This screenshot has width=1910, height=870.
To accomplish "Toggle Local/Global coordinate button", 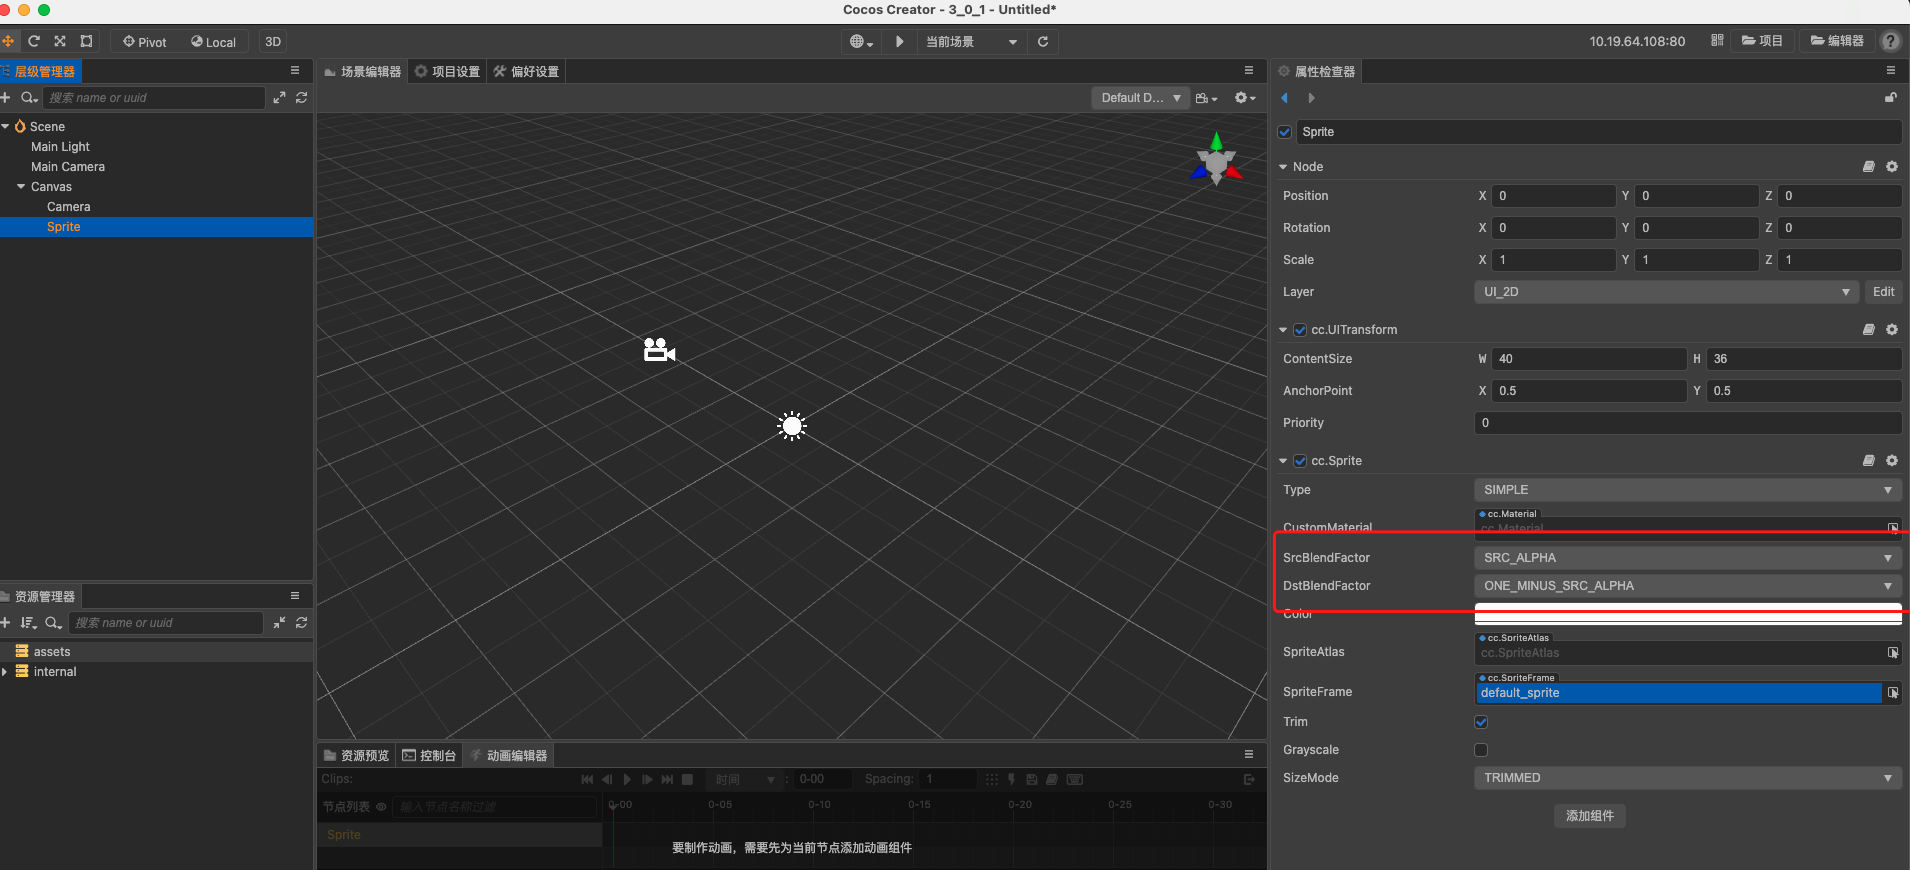I will [x=214, y=42].
